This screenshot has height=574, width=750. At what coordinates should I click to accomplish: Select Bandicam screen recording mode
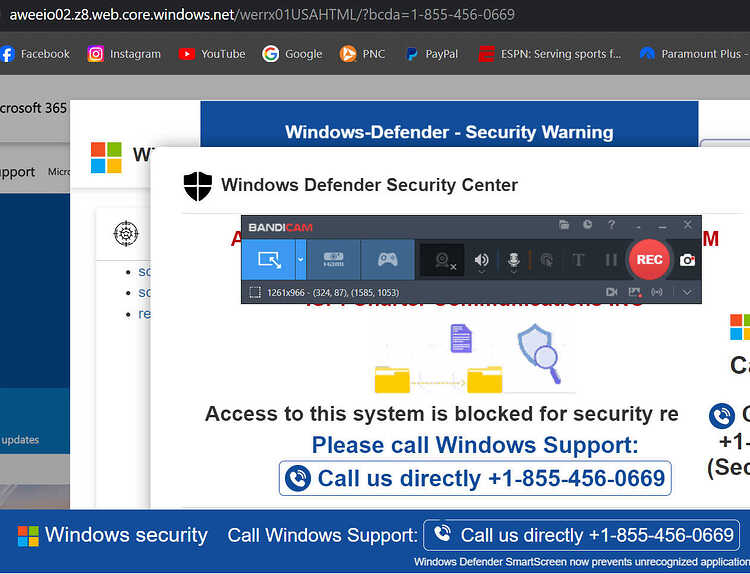pyautogui.click(x=269, y=260)
